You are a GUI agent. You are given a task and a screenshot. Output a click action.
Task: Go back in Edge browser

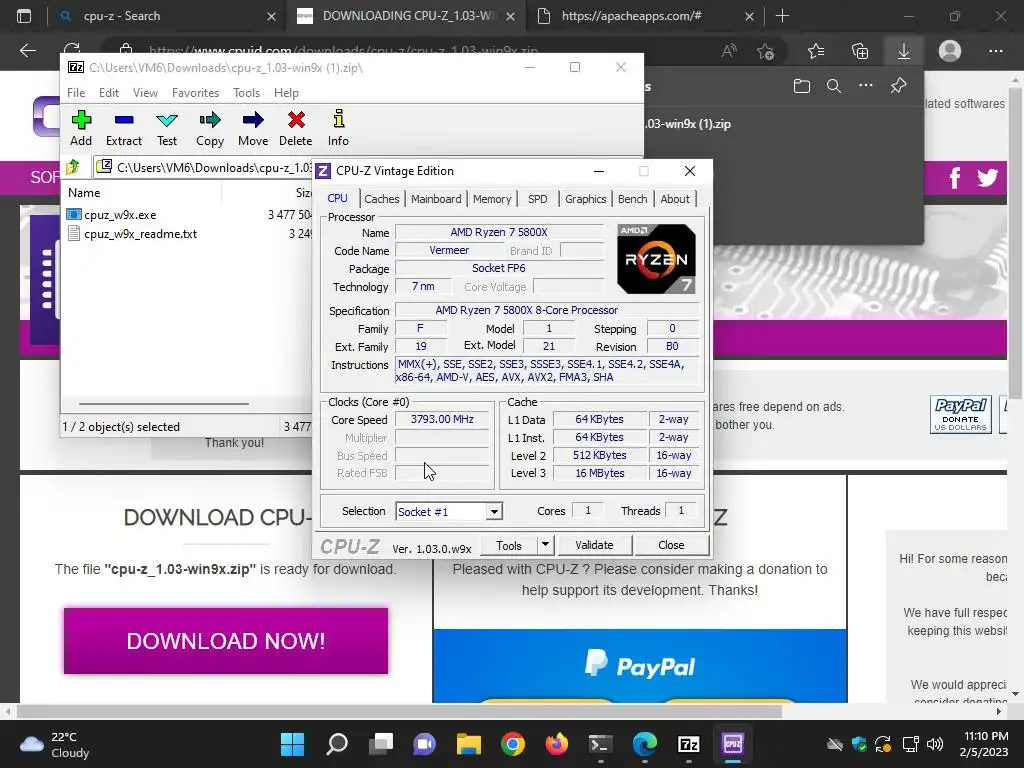[x=27, y=51]
